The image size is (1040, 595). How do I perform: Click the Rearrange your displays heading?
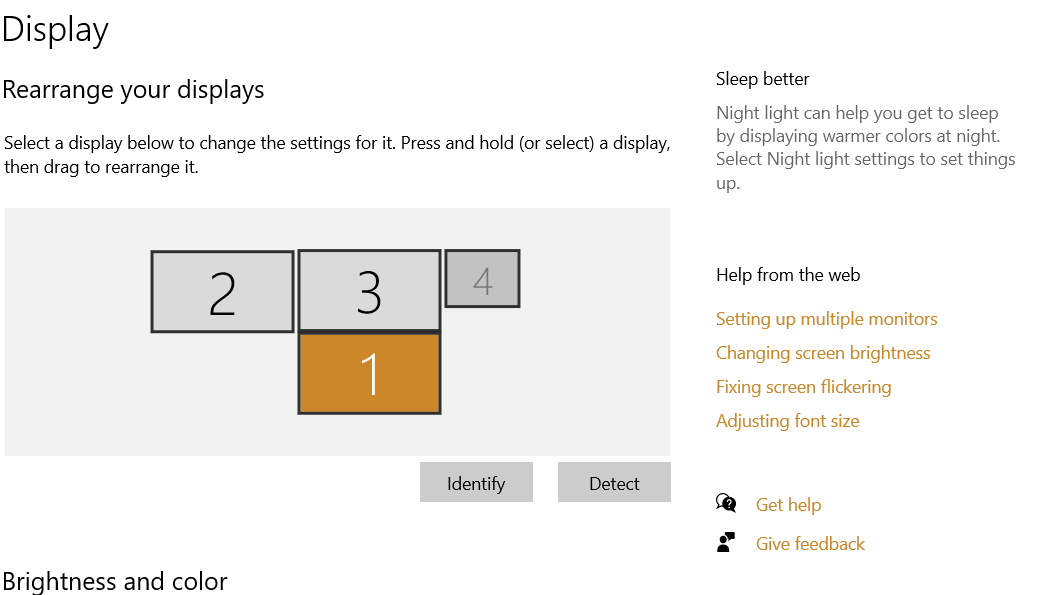pyautogui.click(x=133, y=90)
